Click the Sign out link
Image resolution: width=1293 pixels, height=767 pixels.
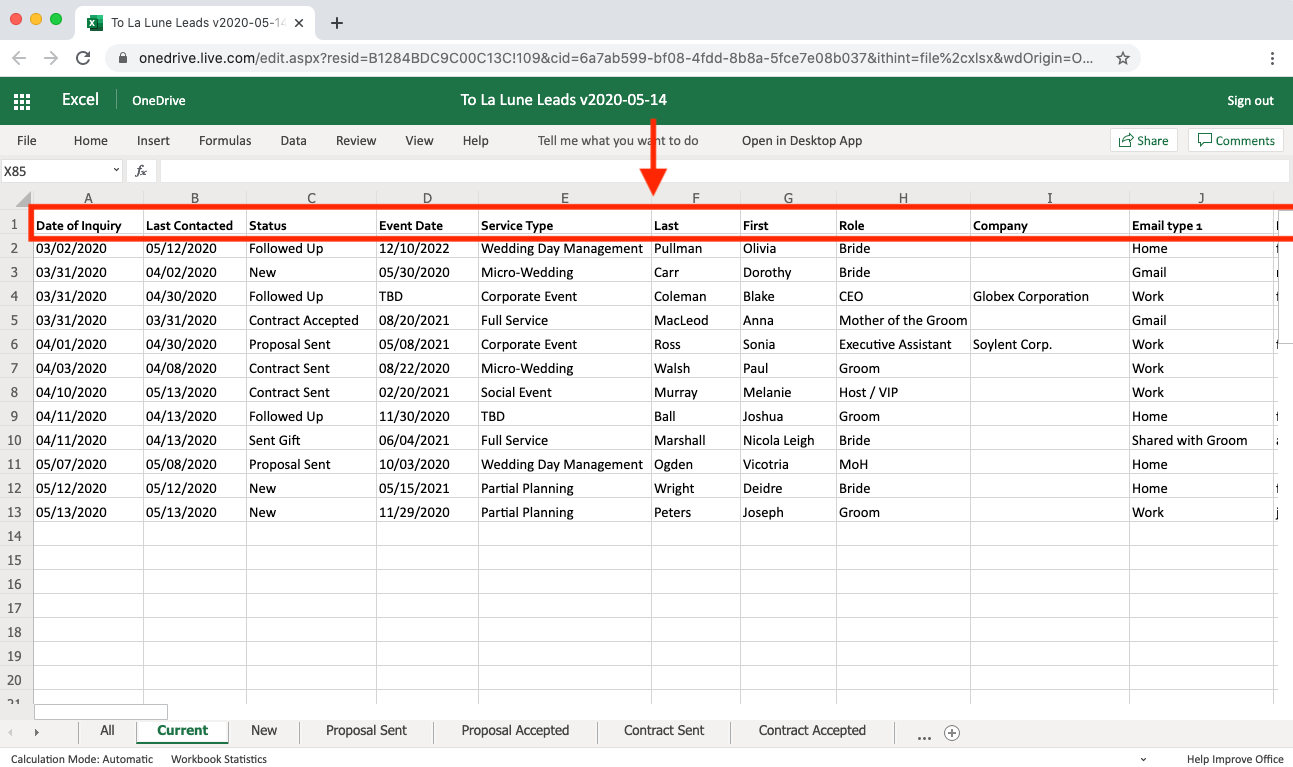(1250, 101)
